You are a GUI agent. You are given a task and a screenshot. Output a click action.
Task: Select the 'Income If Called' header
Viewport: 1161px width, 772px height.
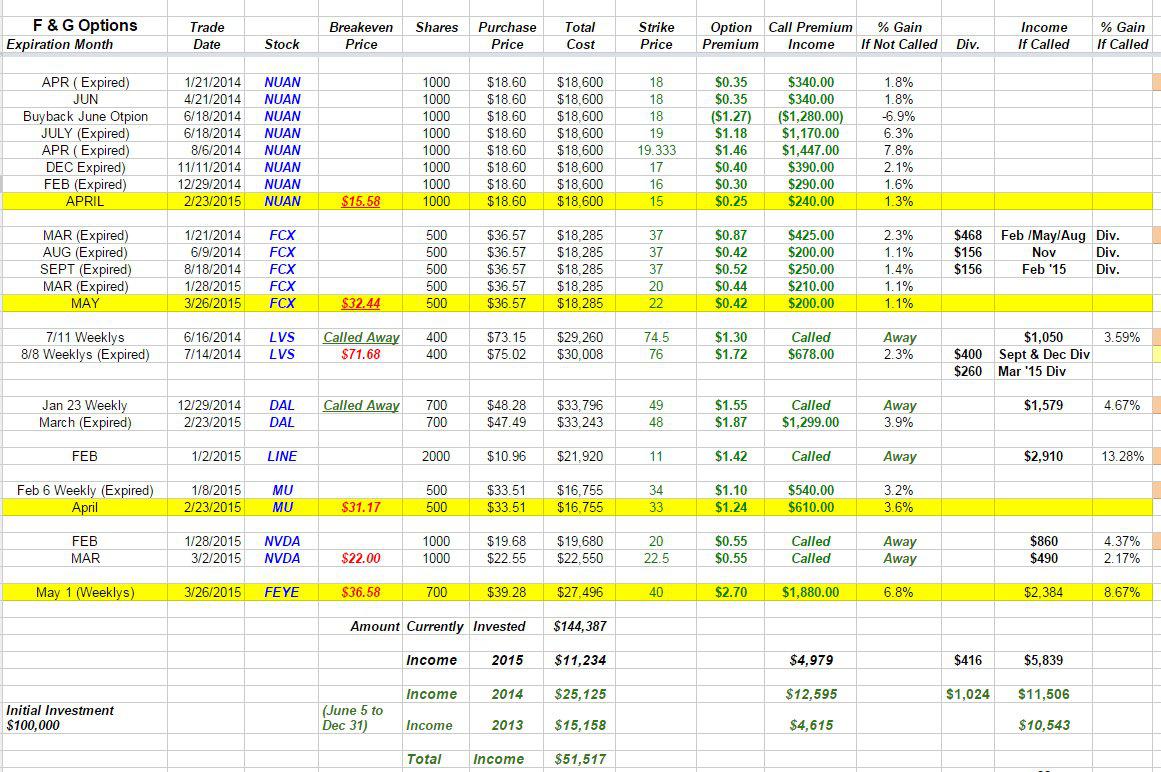(1043, 36)
